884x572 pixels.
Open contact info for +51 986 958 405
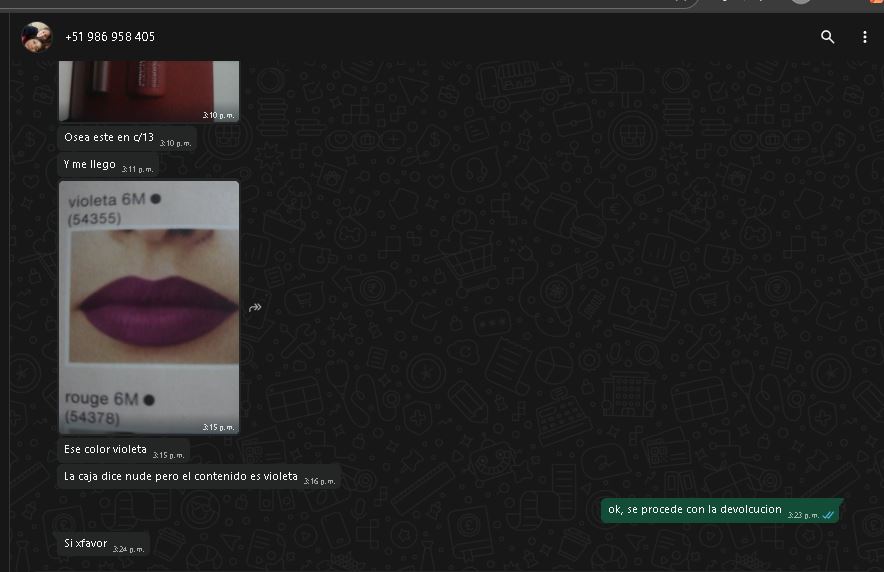click(x=110, y=37)
